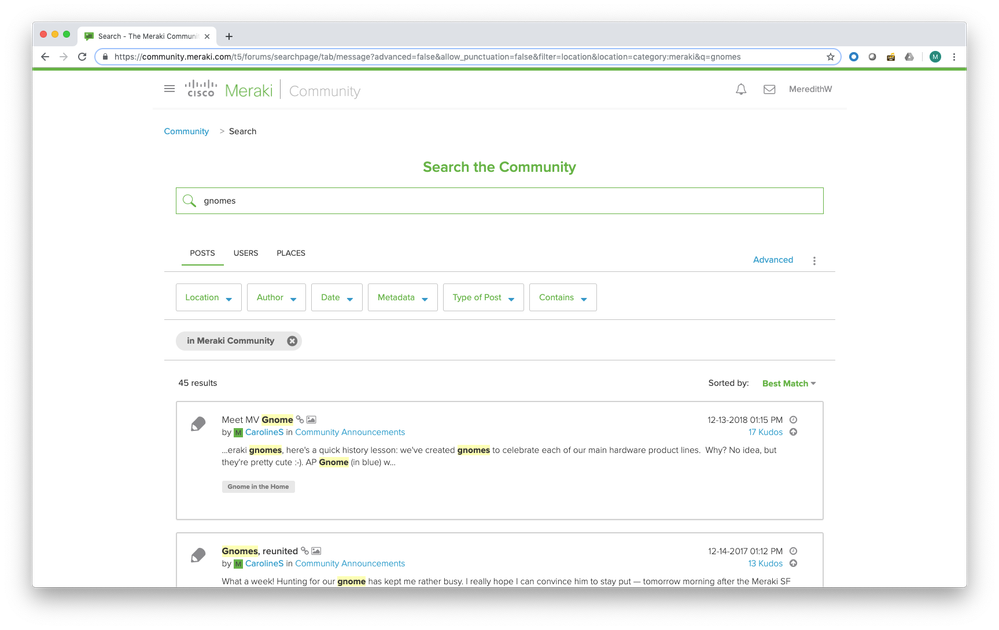Expand the Location filter dropdown
Viewport: 999px width, 630px height.
[209, 298]
